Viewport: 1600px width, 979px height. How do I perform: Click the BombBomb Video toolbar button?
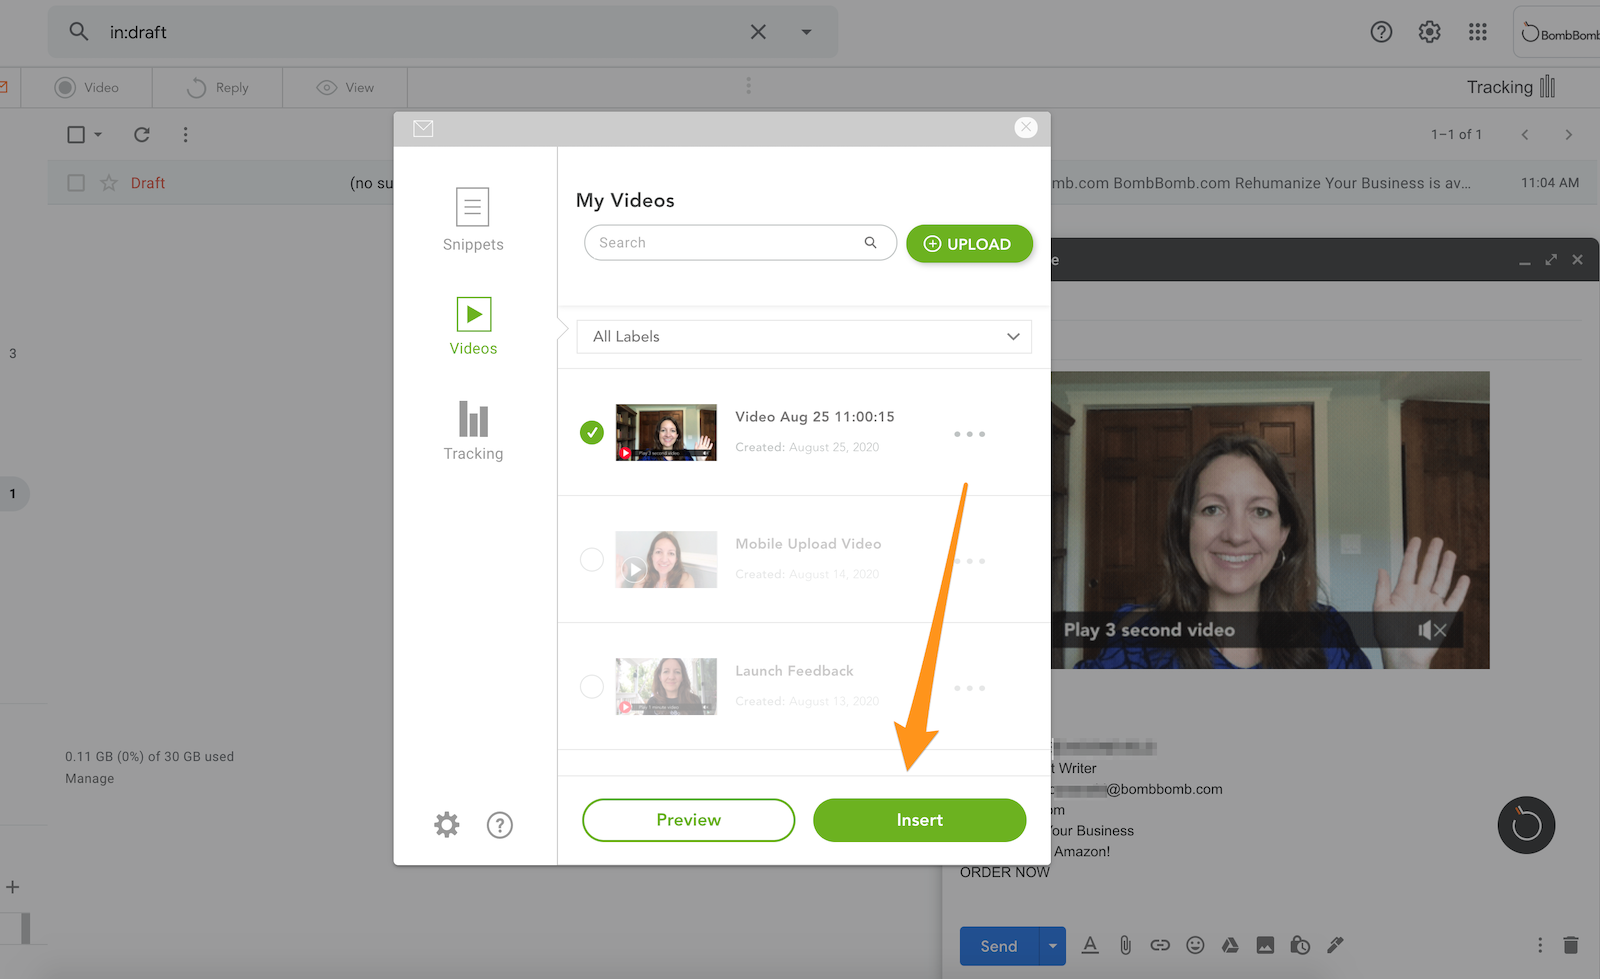point(87,88)
